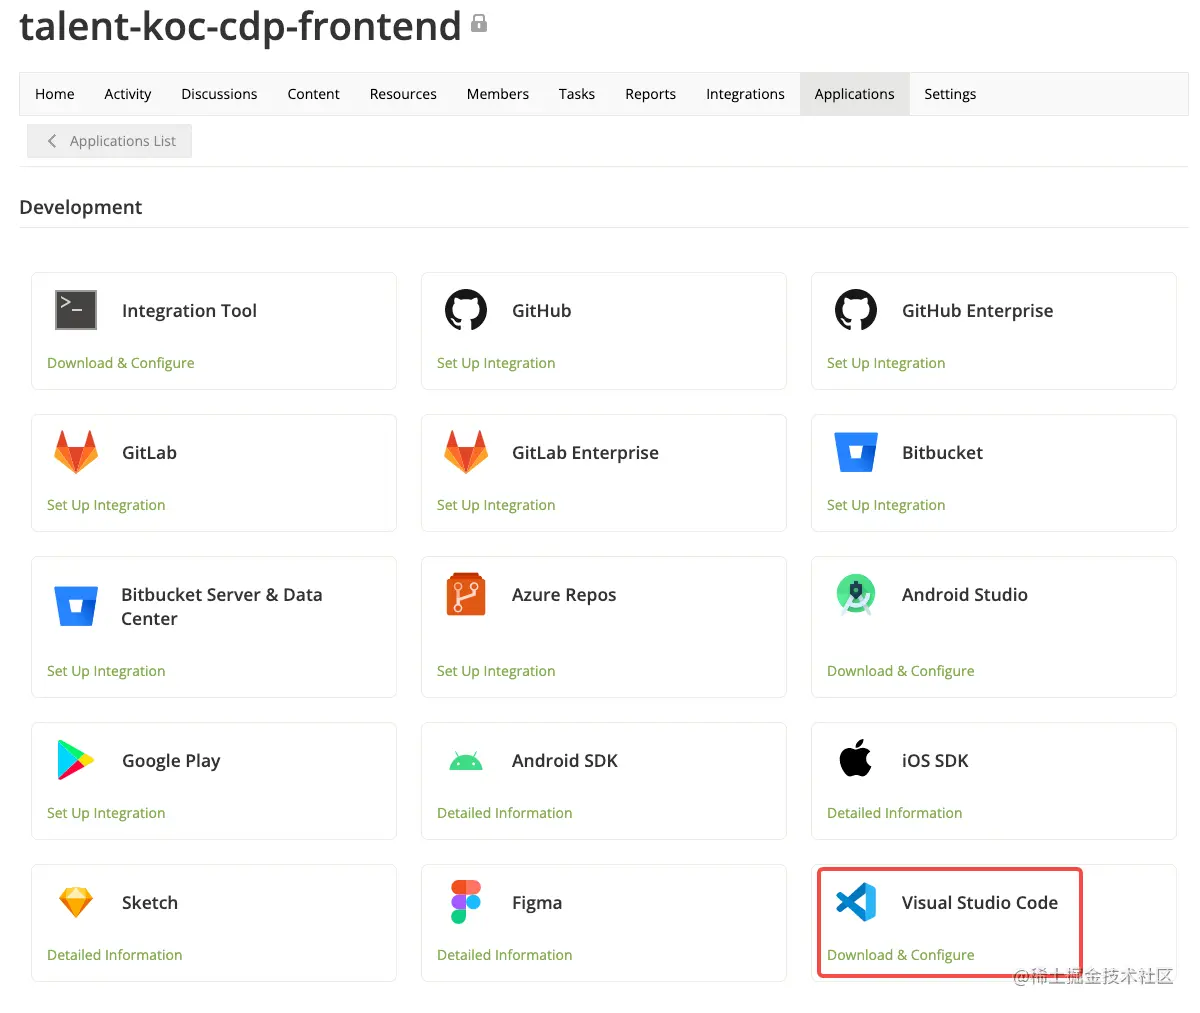Click Set Up Integration under GitHub Enterprise
Screen dimensions: 1200x1013
[x=886, y=363]
